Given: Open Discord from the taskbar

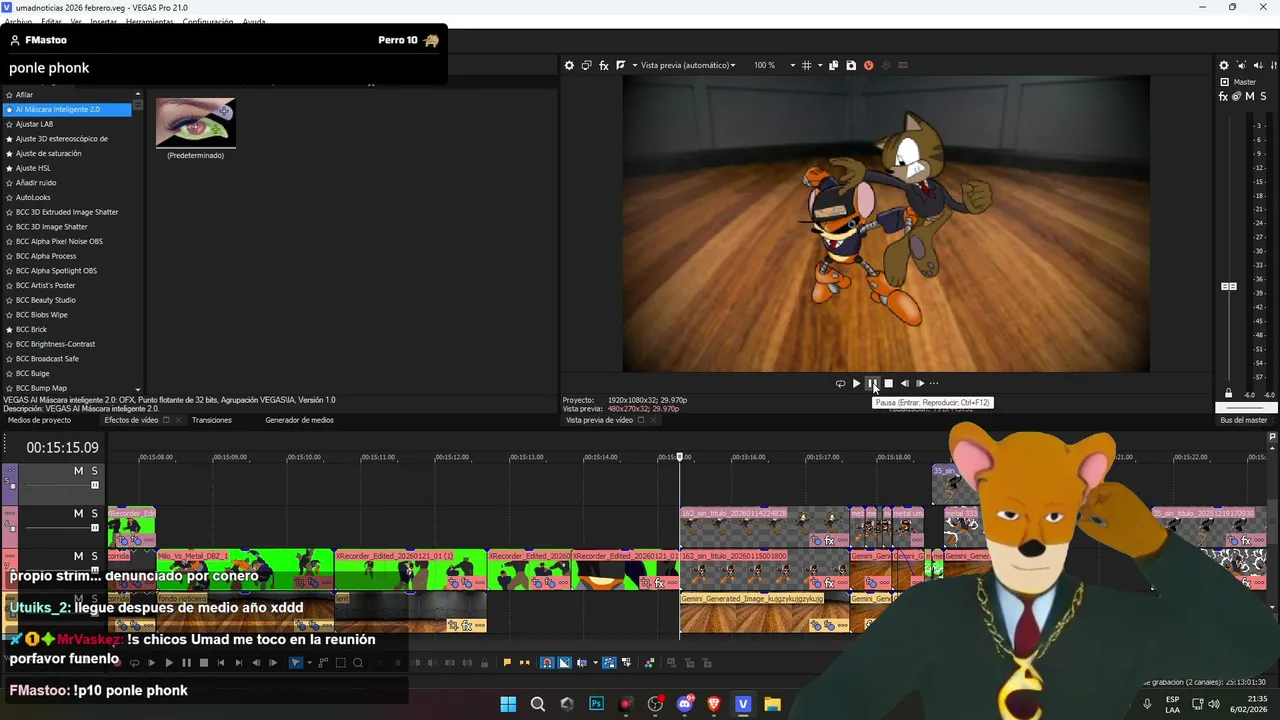Looking at the screenshot, I should 684,704.
